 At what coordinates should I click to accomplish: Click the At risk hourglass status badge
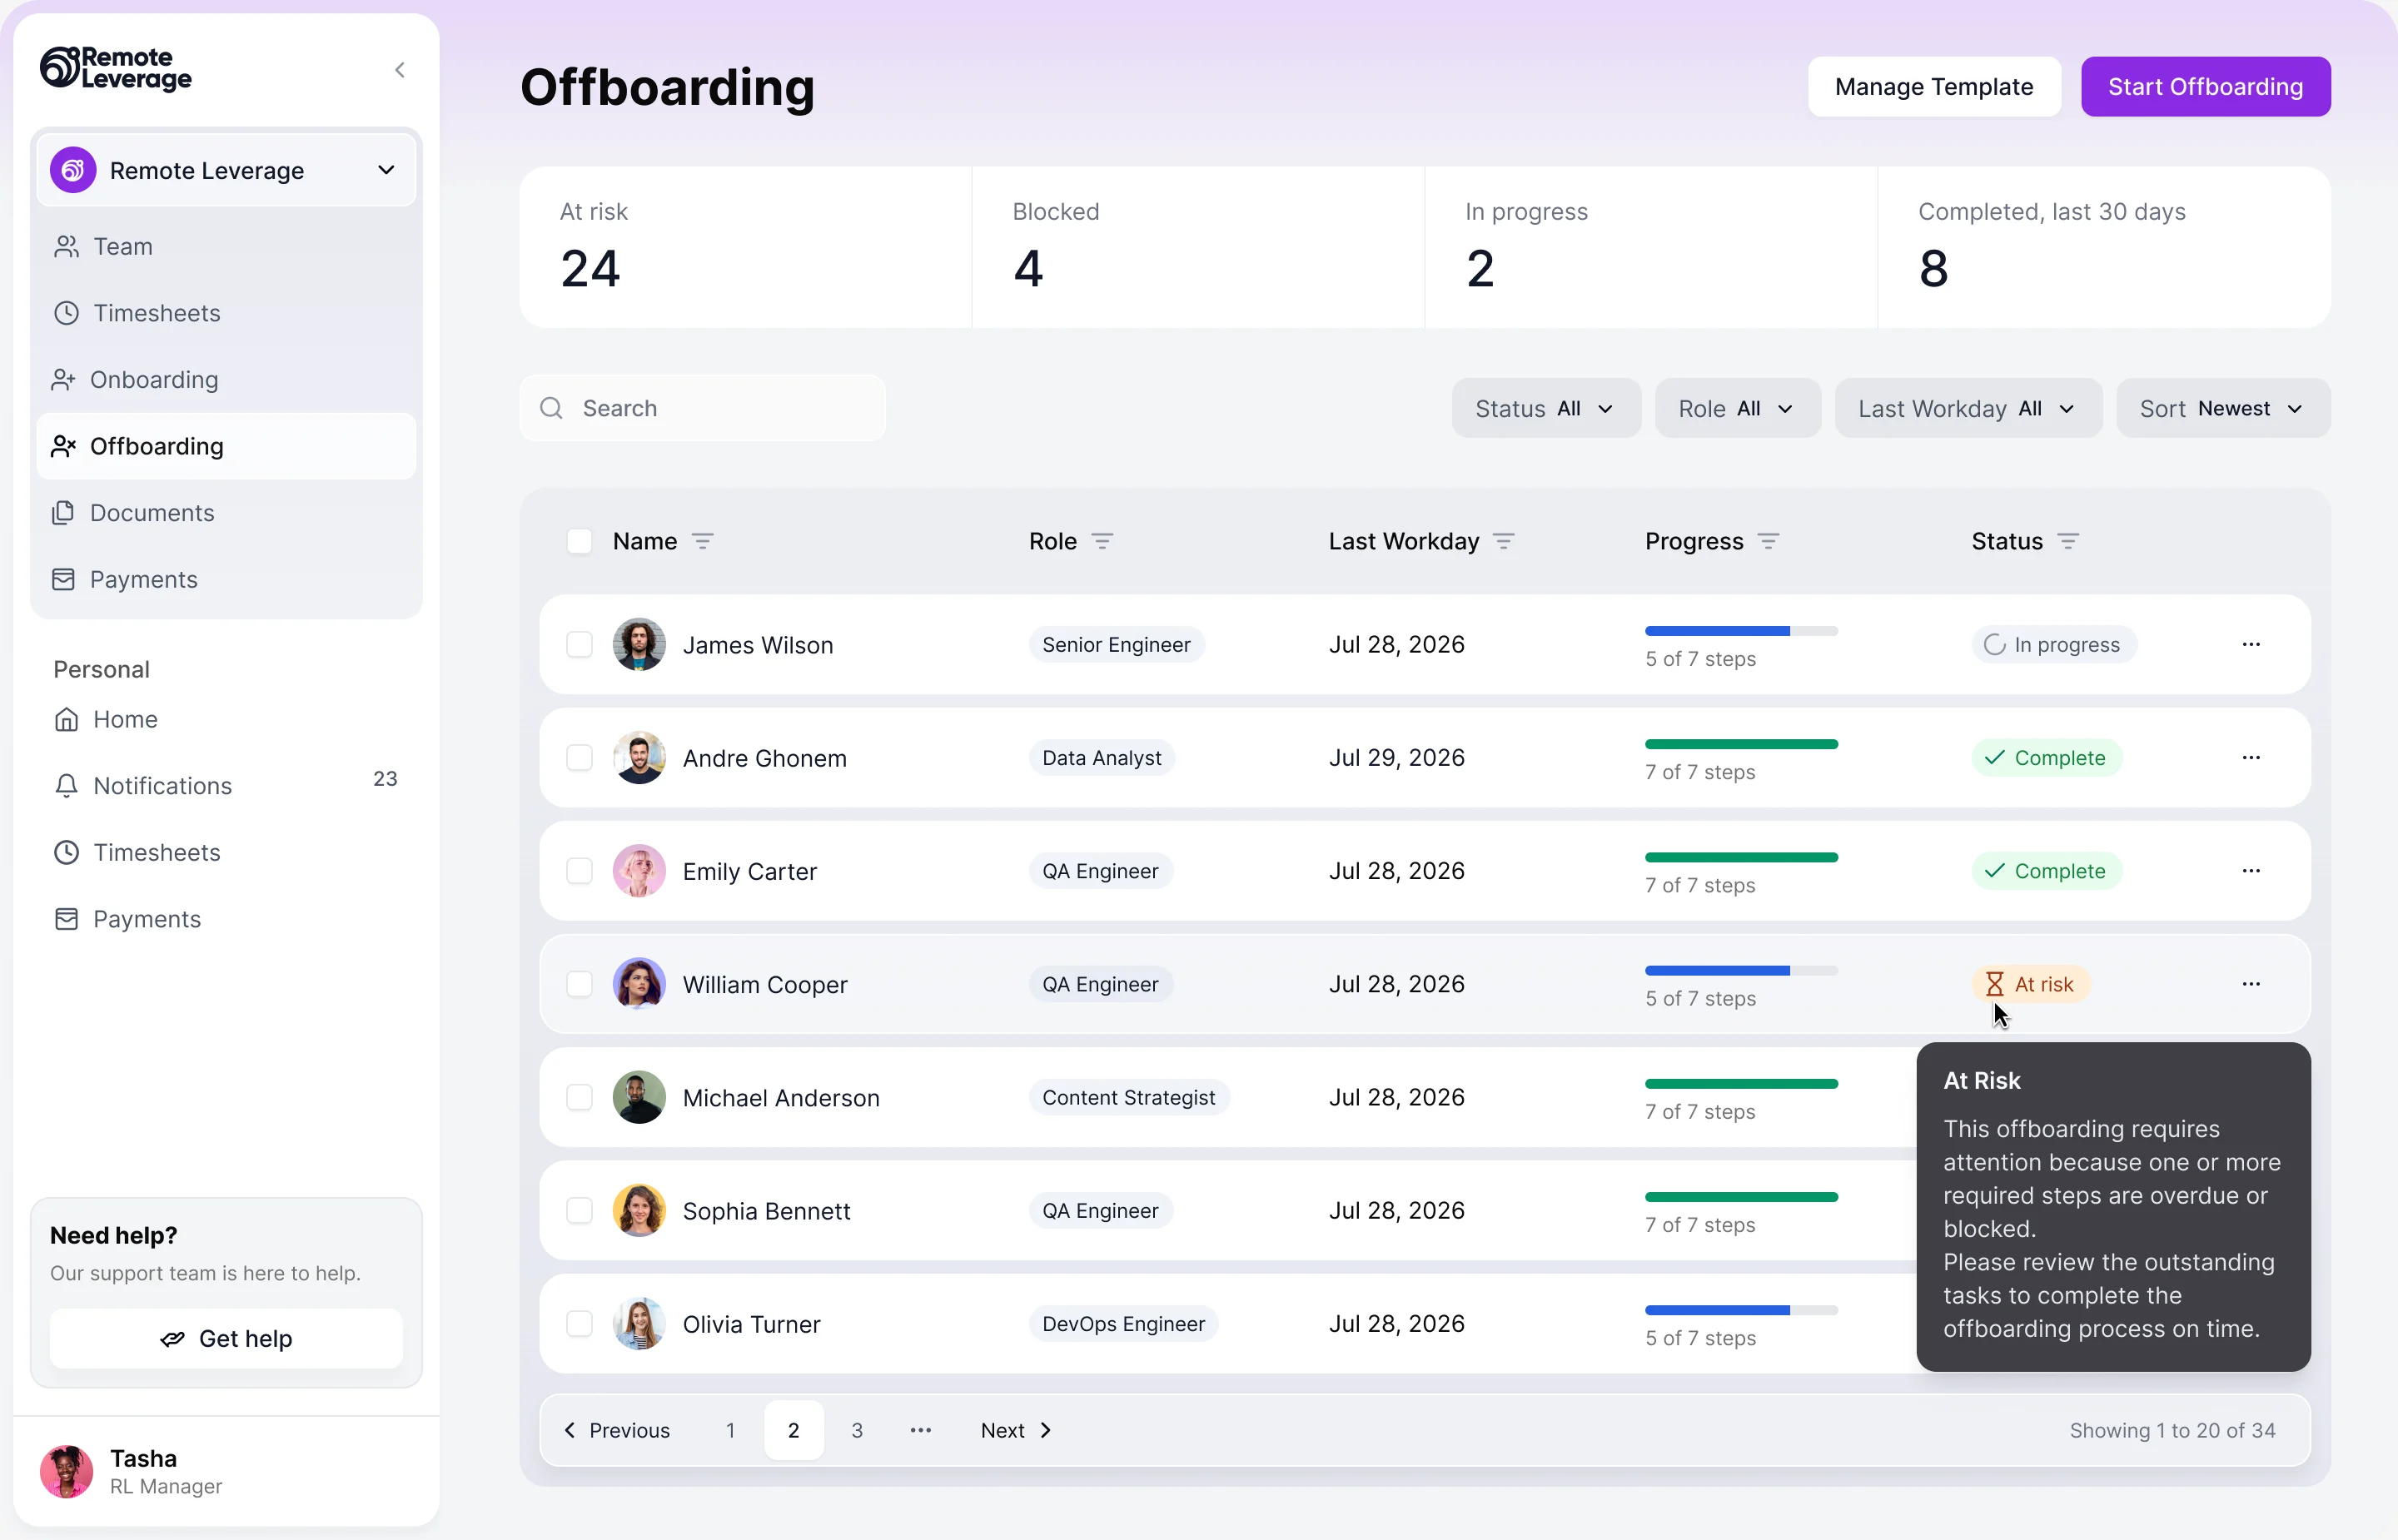(x=2031, y=984)
